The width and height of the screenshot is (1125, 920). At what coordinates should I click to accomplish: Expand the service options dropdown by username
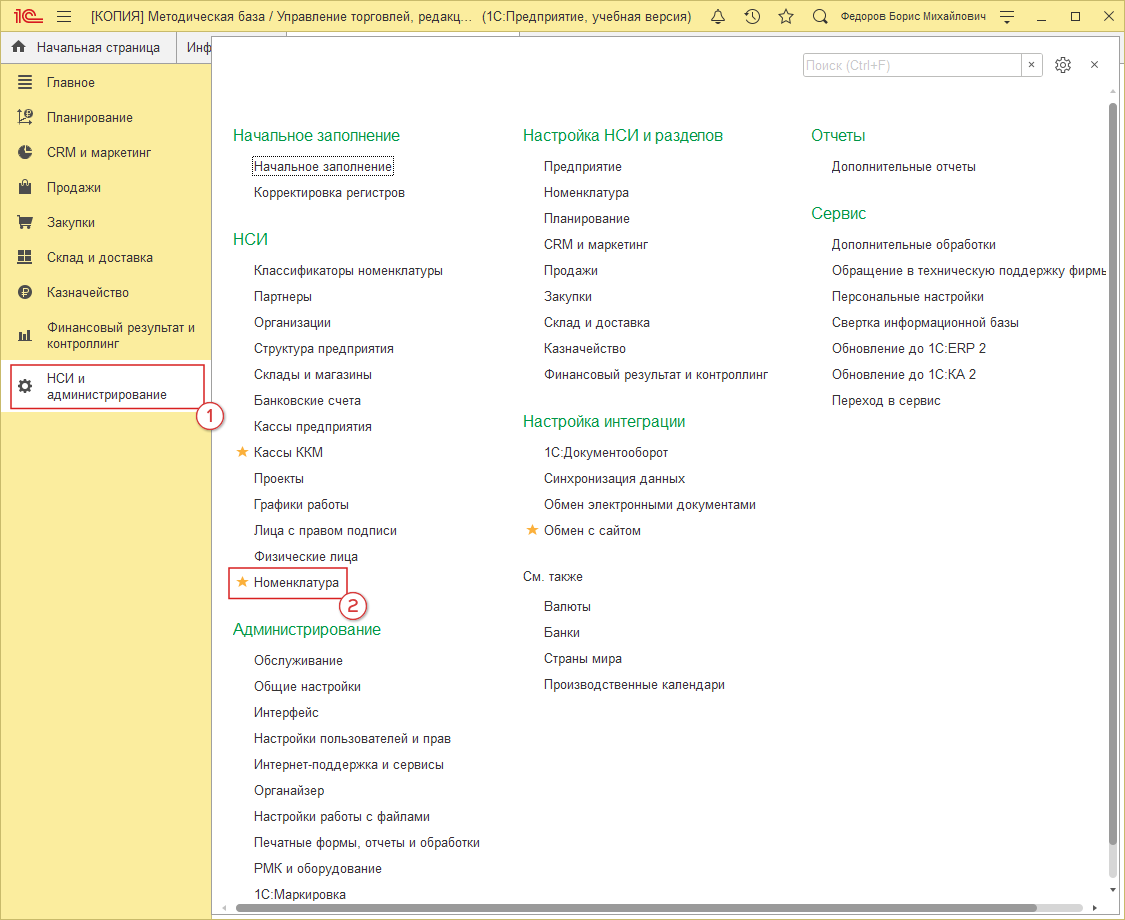pos(1007,17)
